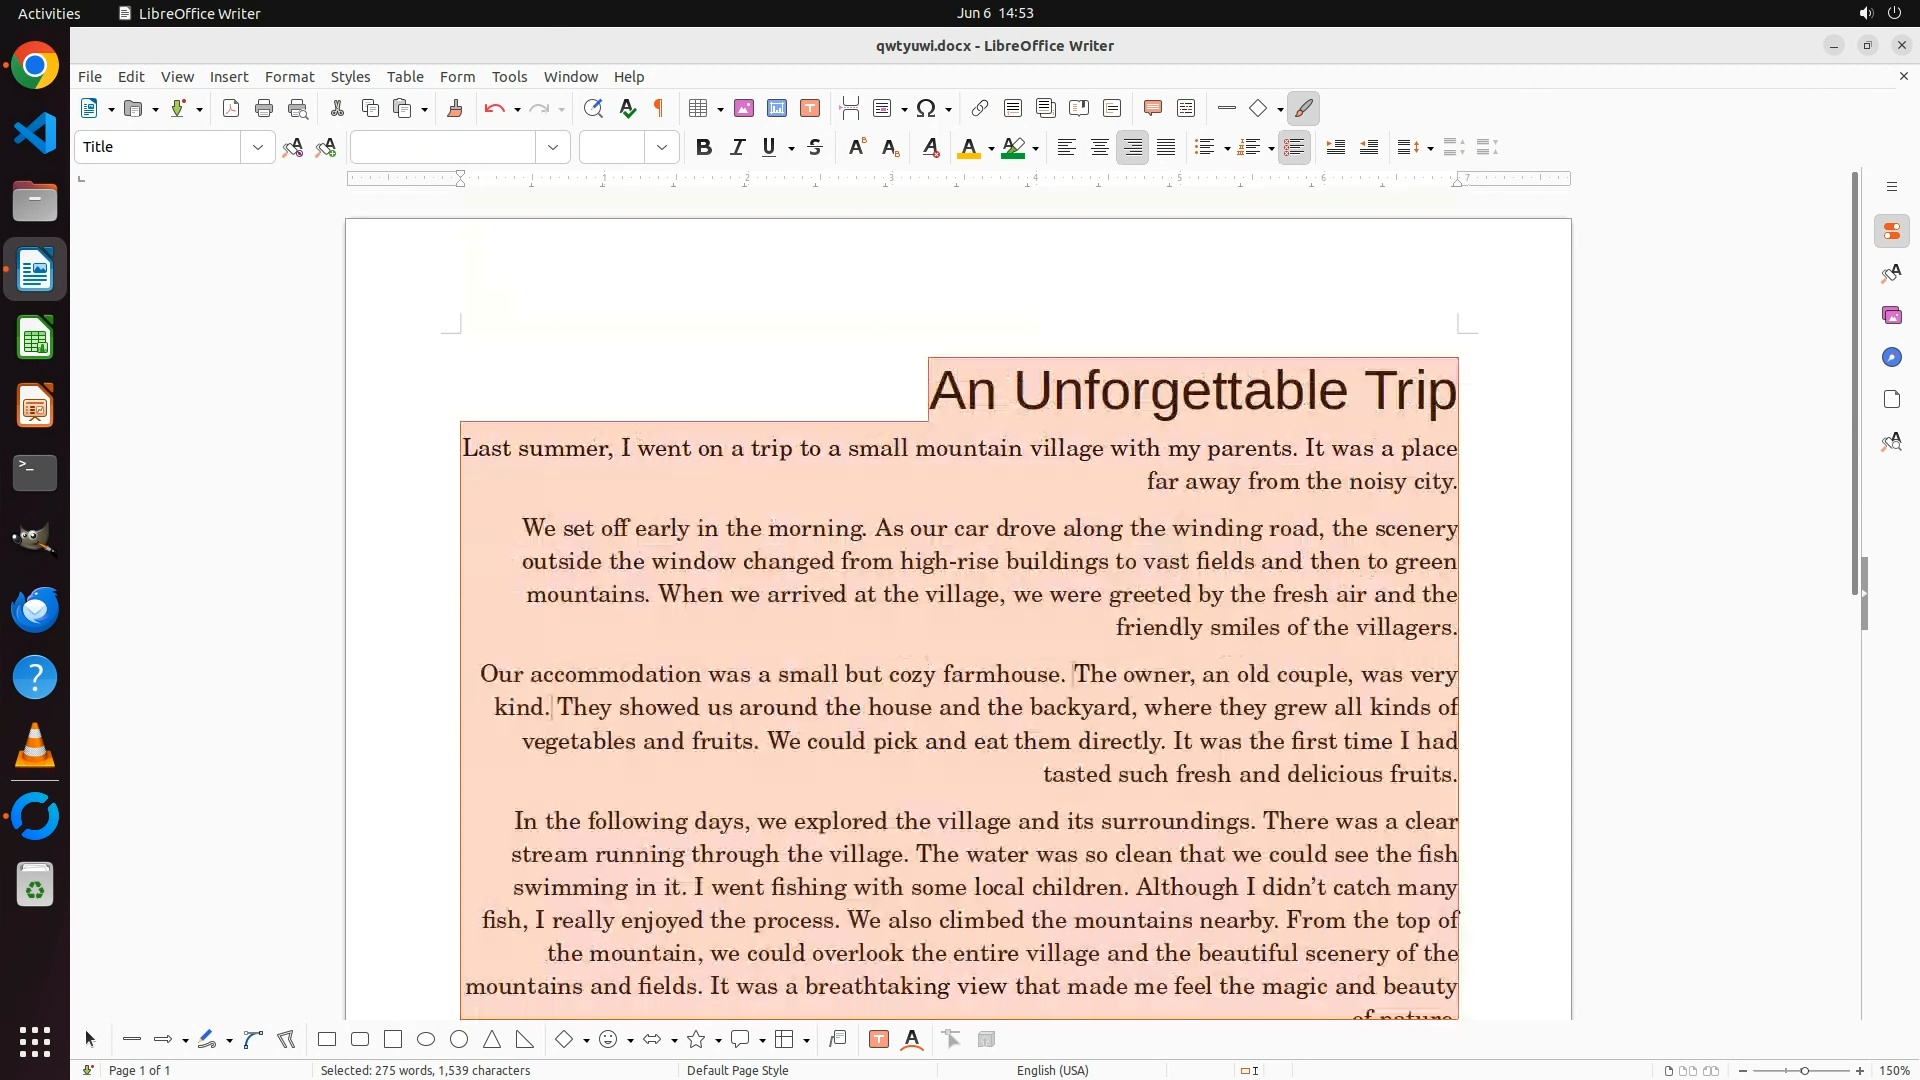Image resolution: width=1920 pixels, height=1080 pixels.
Task: Insert a special character (Omega icon)
Action: (x=926, y=109)
